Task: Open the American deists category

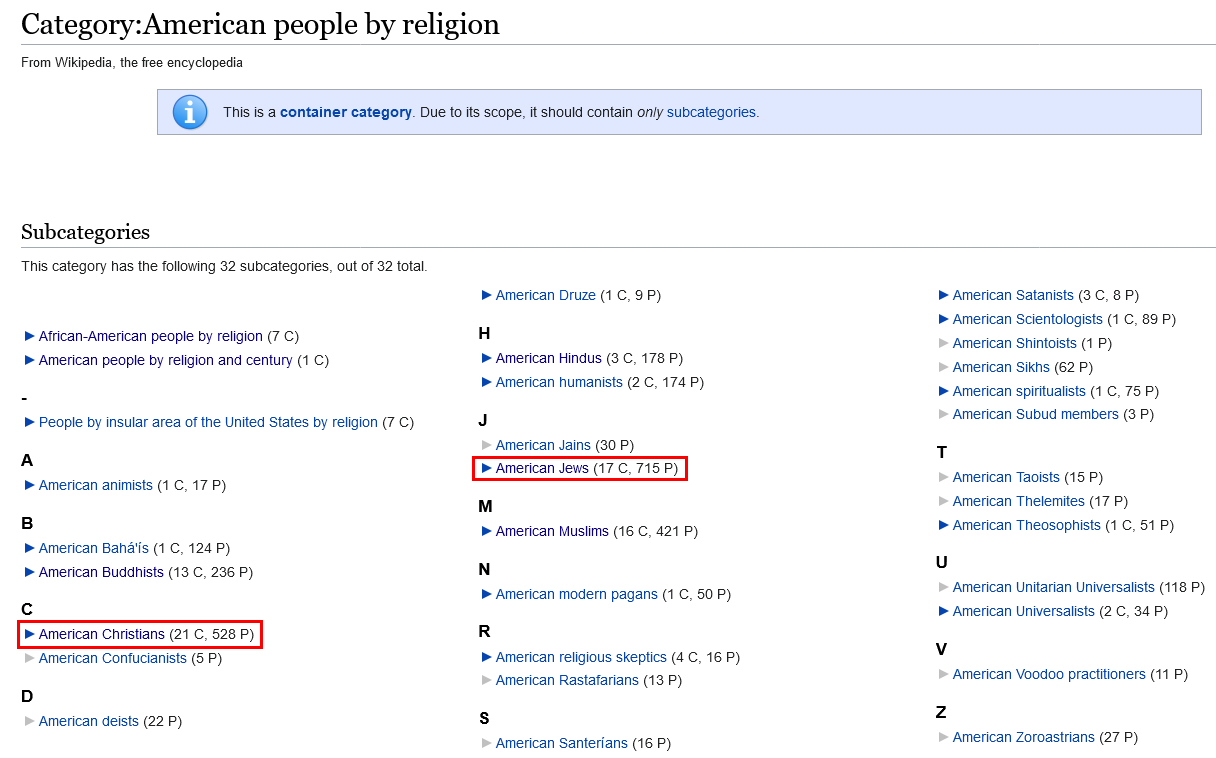Action: pyautogui.click(x=89, y=721)
